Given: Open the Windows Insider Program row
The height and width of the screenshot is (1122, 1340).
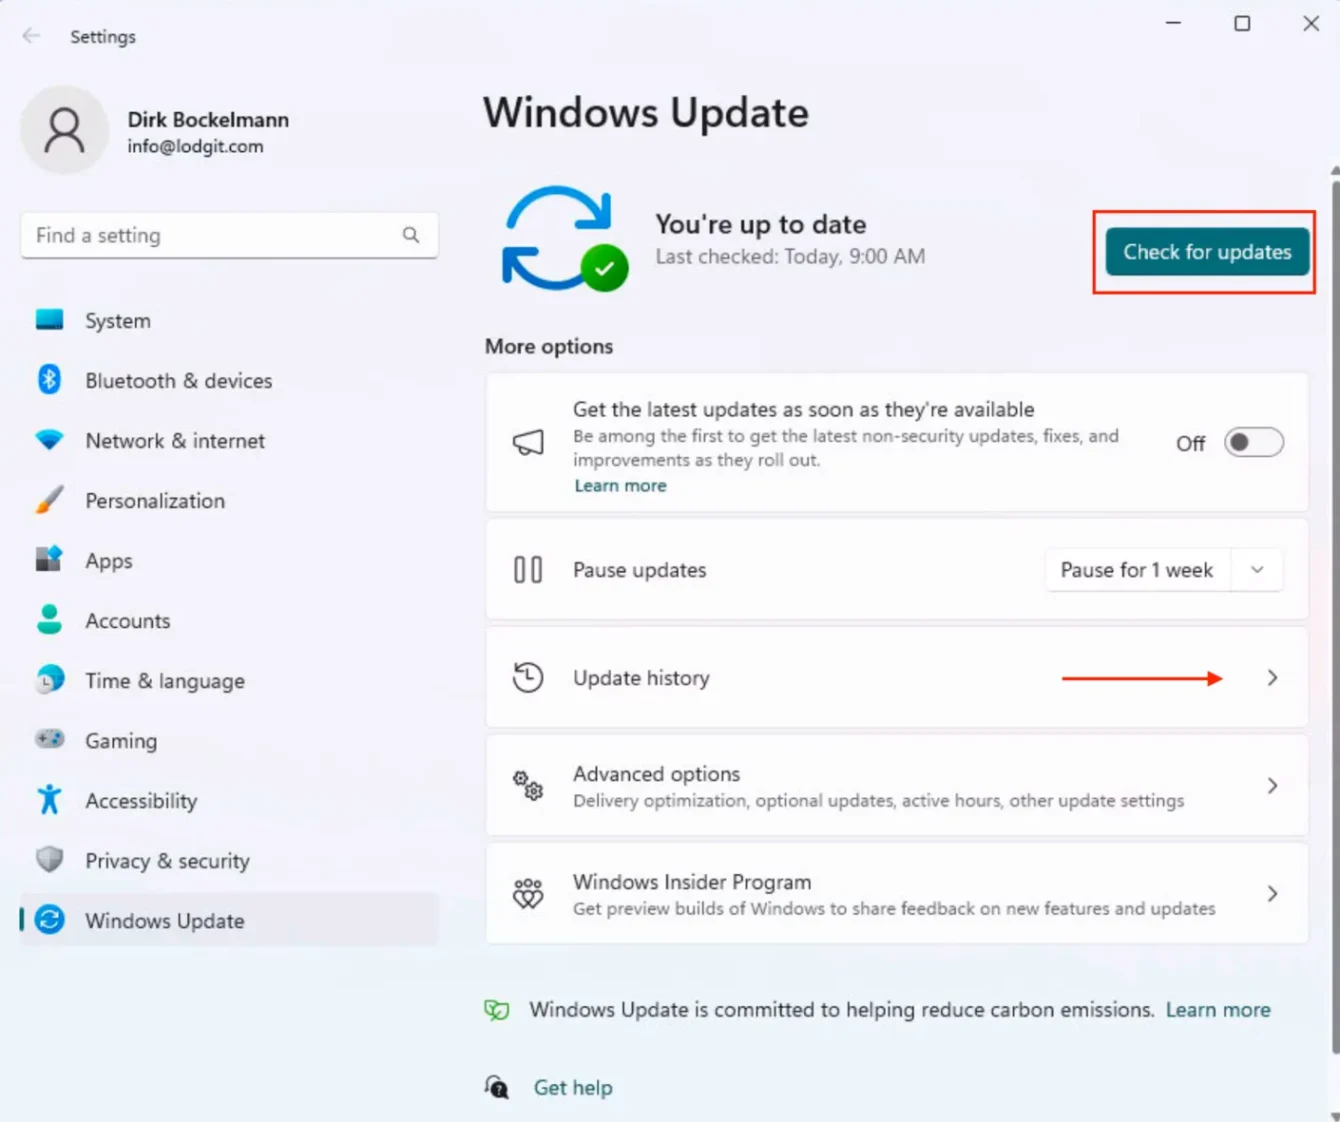Looking at the screenshot, I should point(897,894).
